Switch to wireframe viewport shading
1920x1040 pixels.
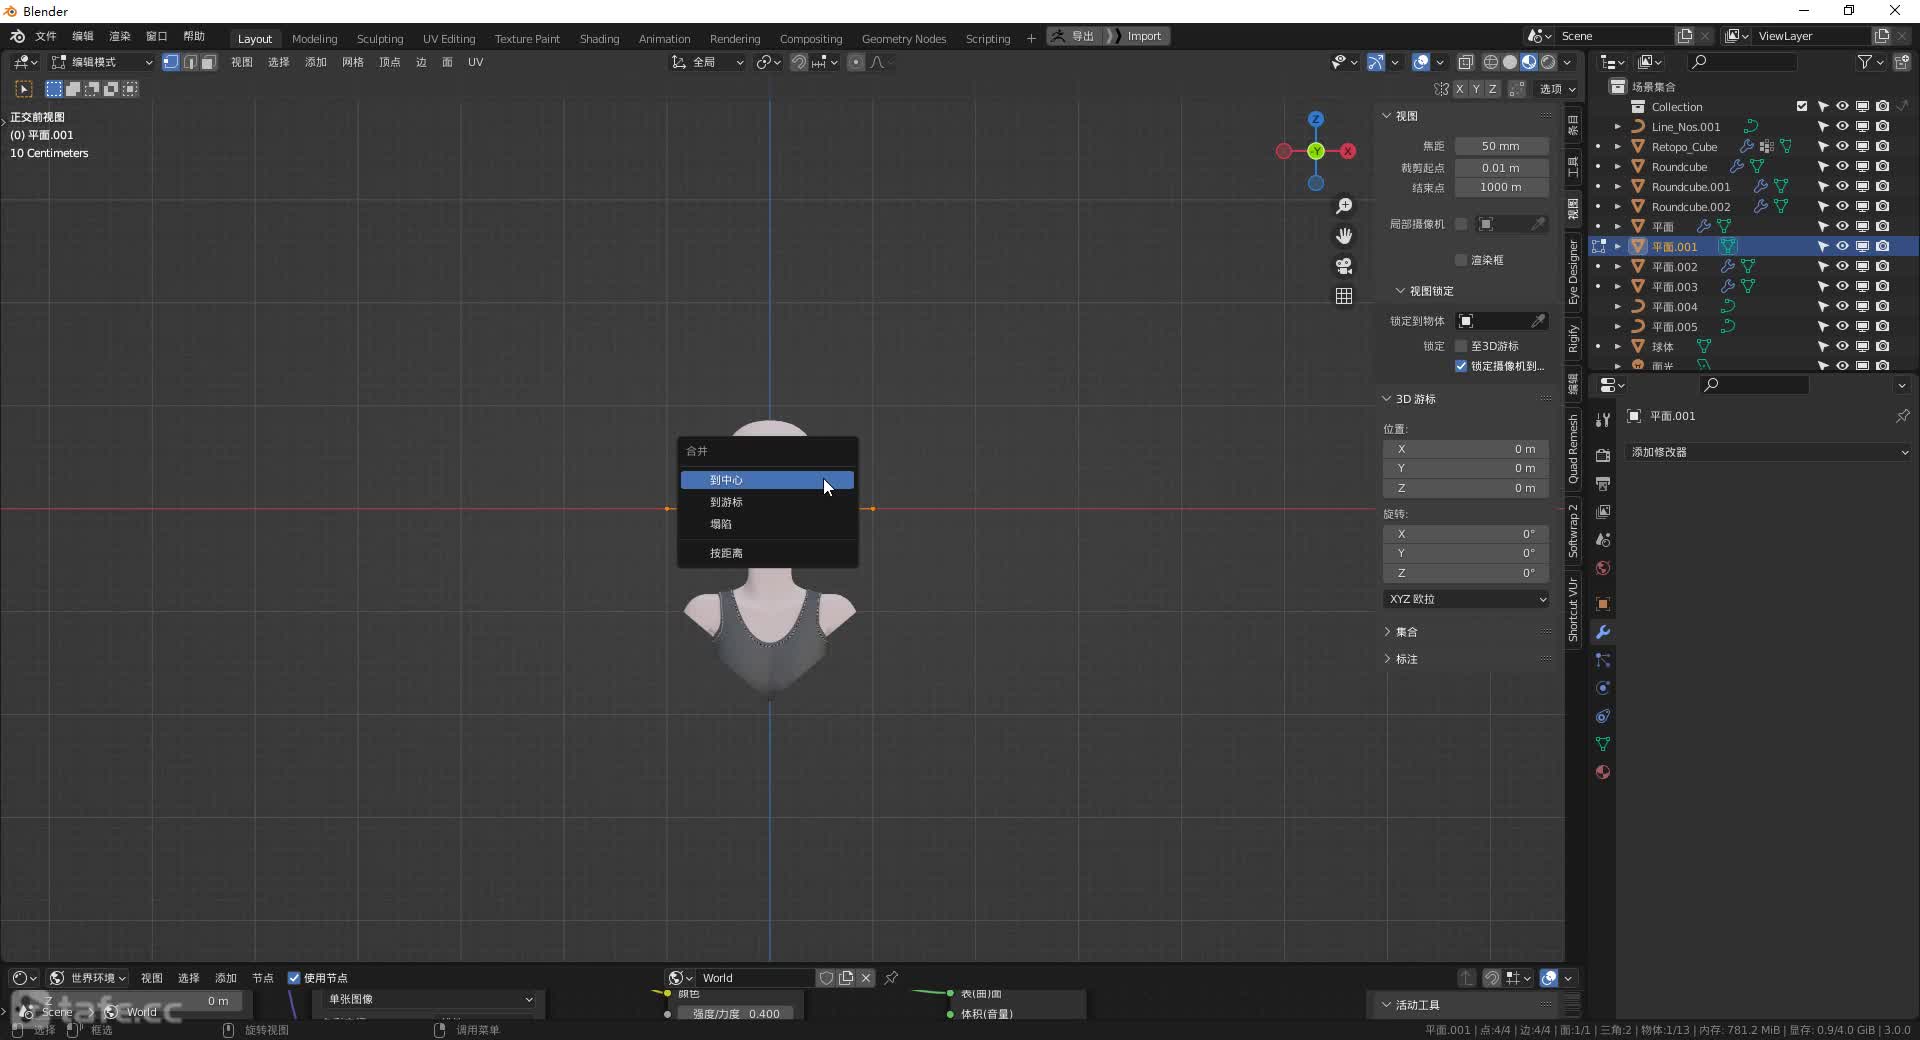pyautogui.click(x=1491, y=62)
